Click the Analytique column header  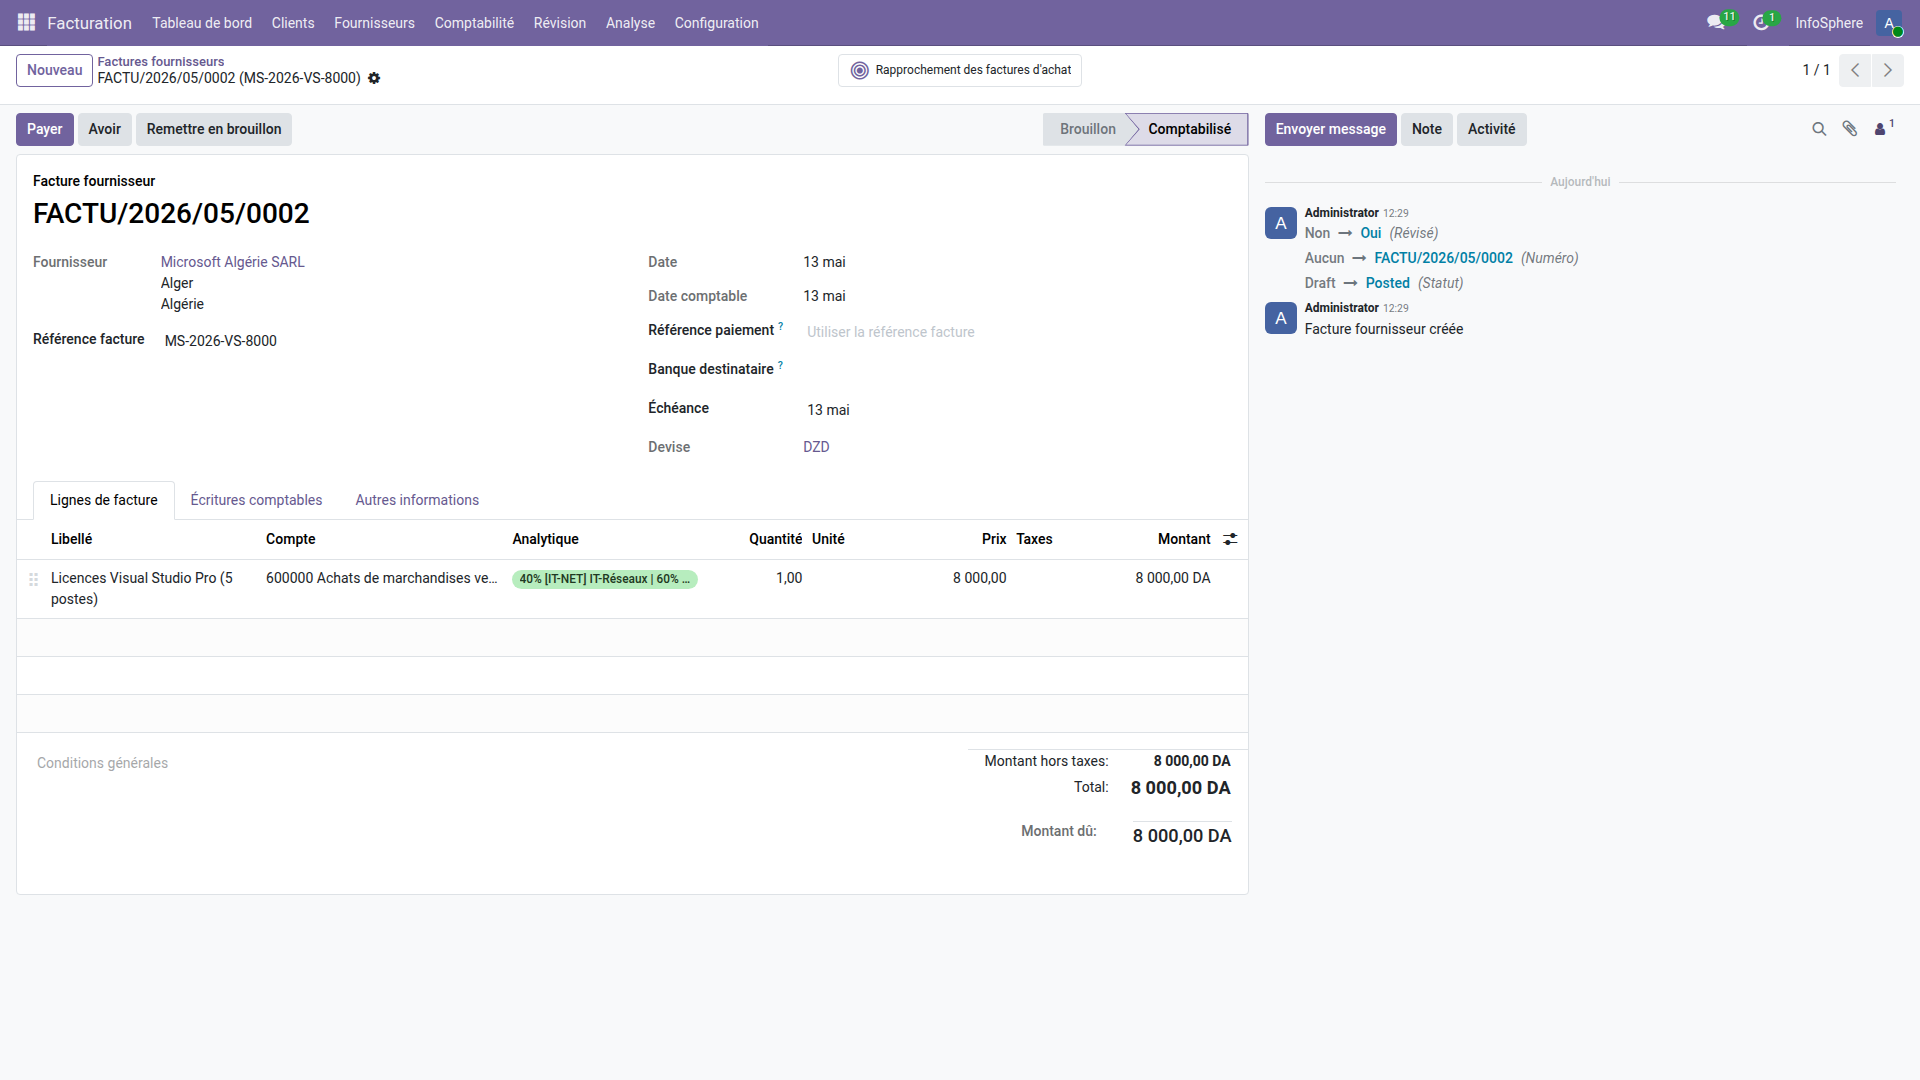(545, 539)
